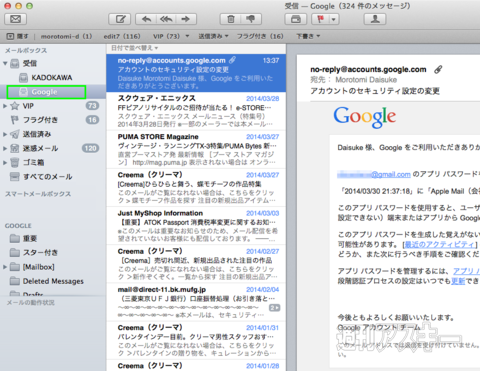Image resolution: width=480 pixels, height=371 pixels.
Task: Expand the ゴミ箱 mailbox triangle
Action: (x=5, y=163)
